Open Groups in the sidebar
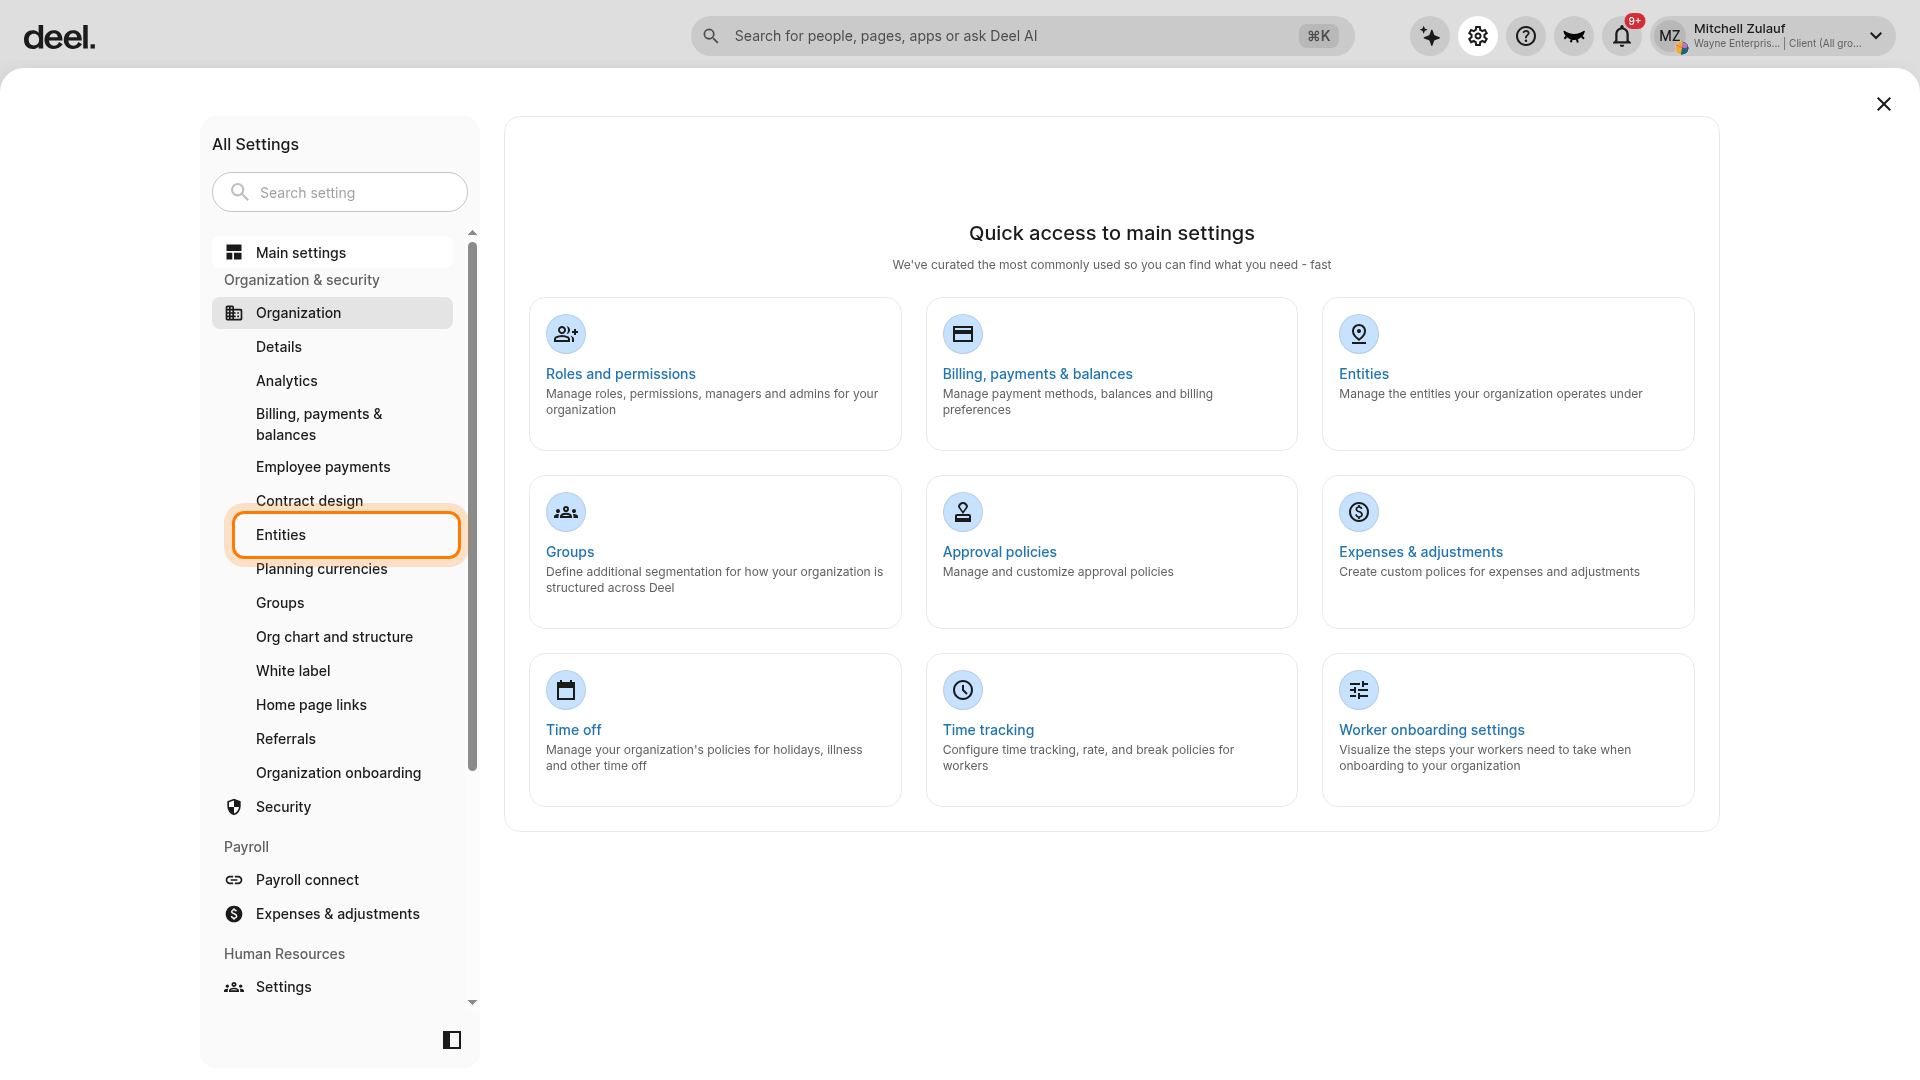 pos(280,603)
